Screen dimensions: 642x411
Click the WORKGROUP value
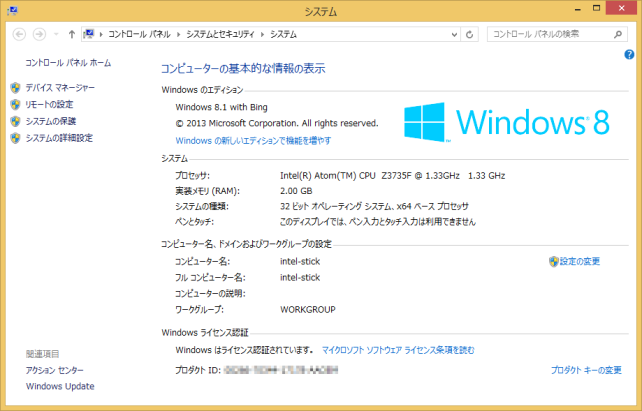[308, 309]
